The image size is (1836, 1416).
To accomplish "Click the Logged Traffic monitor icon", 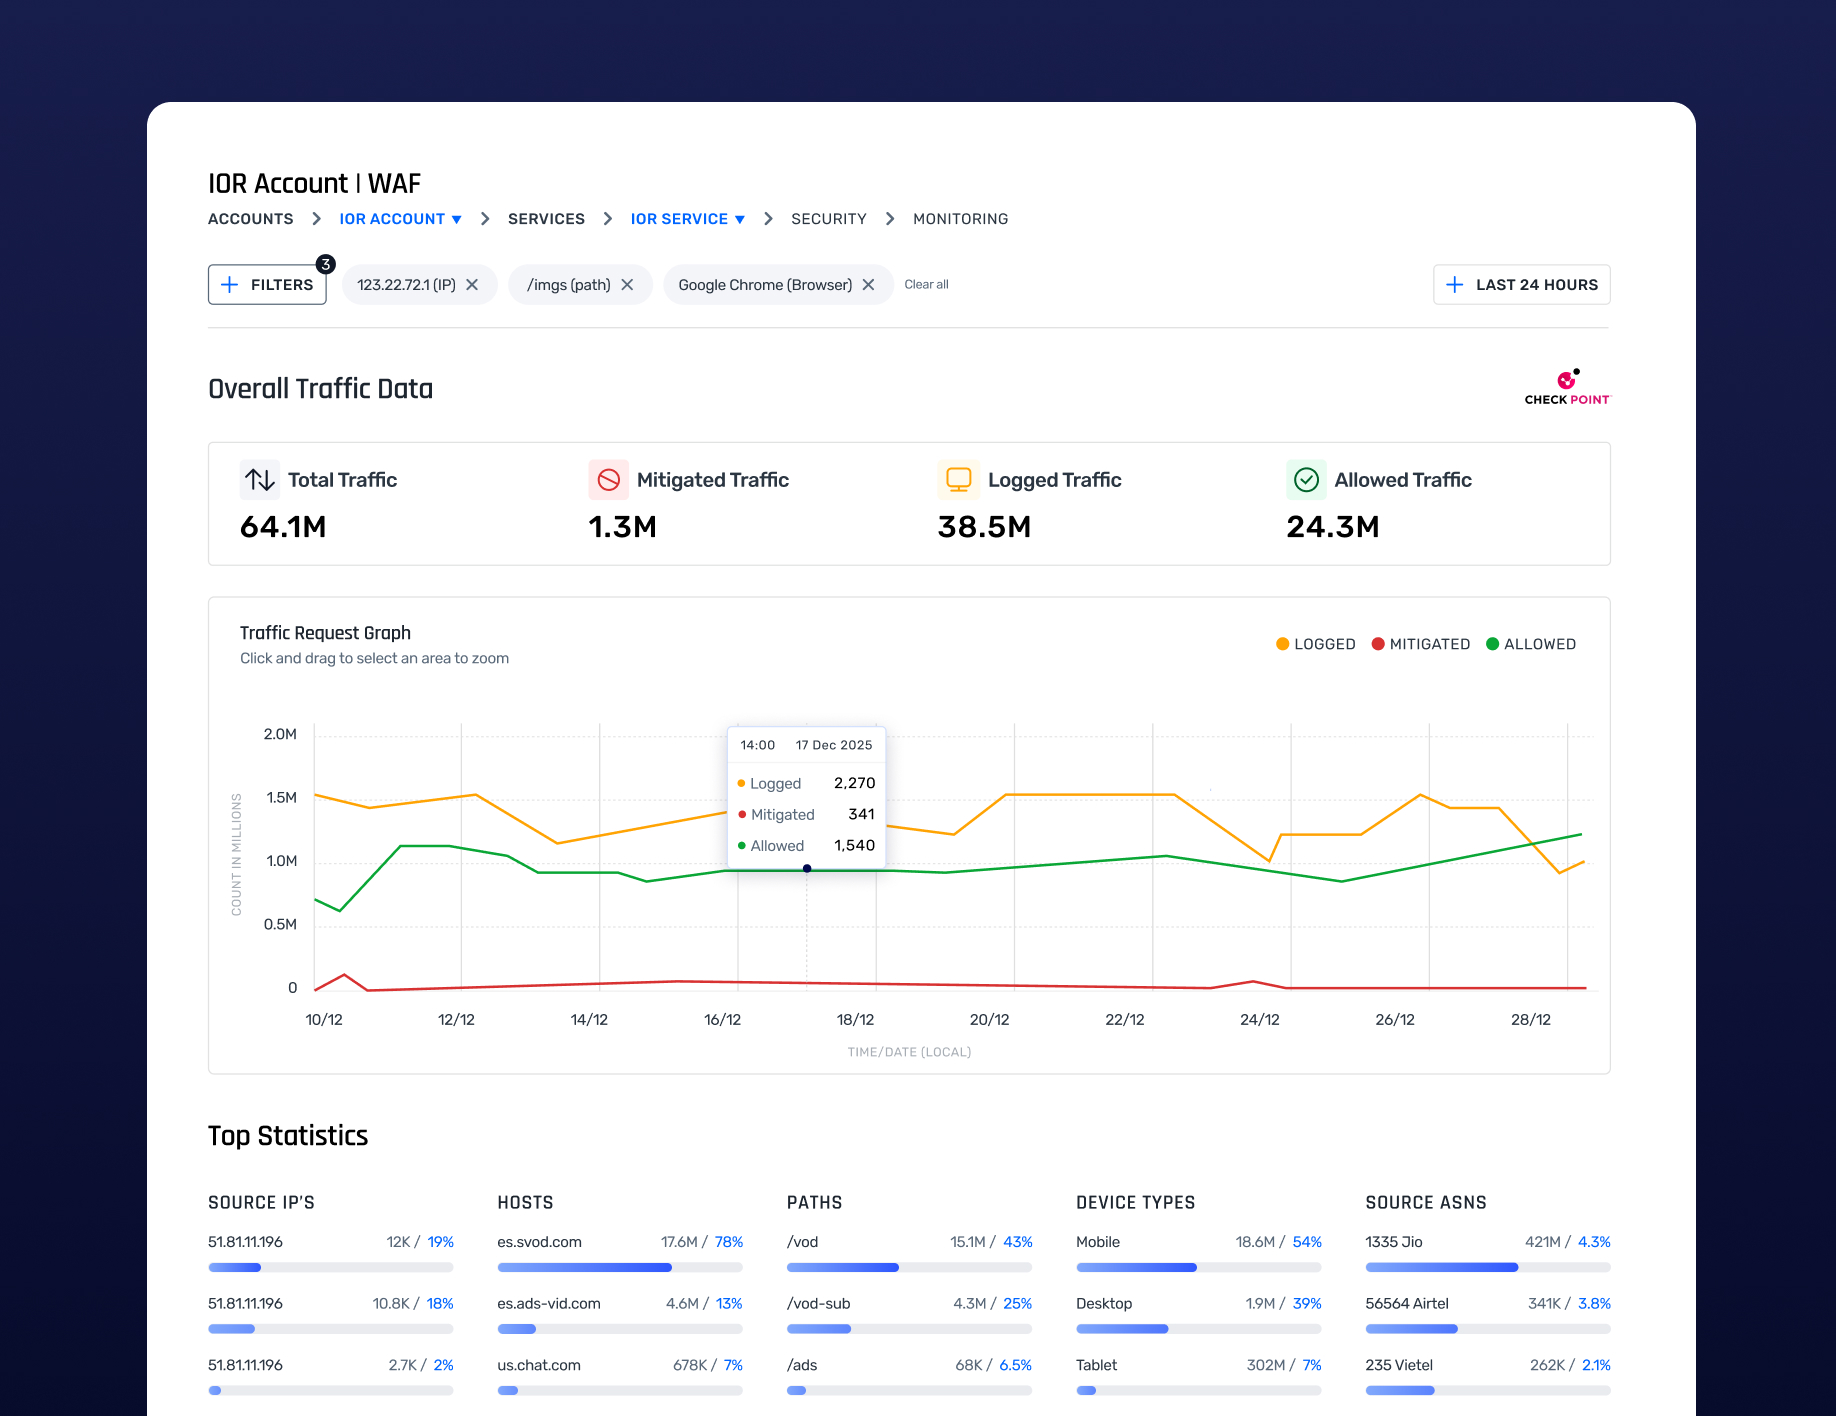I will 958,480.
